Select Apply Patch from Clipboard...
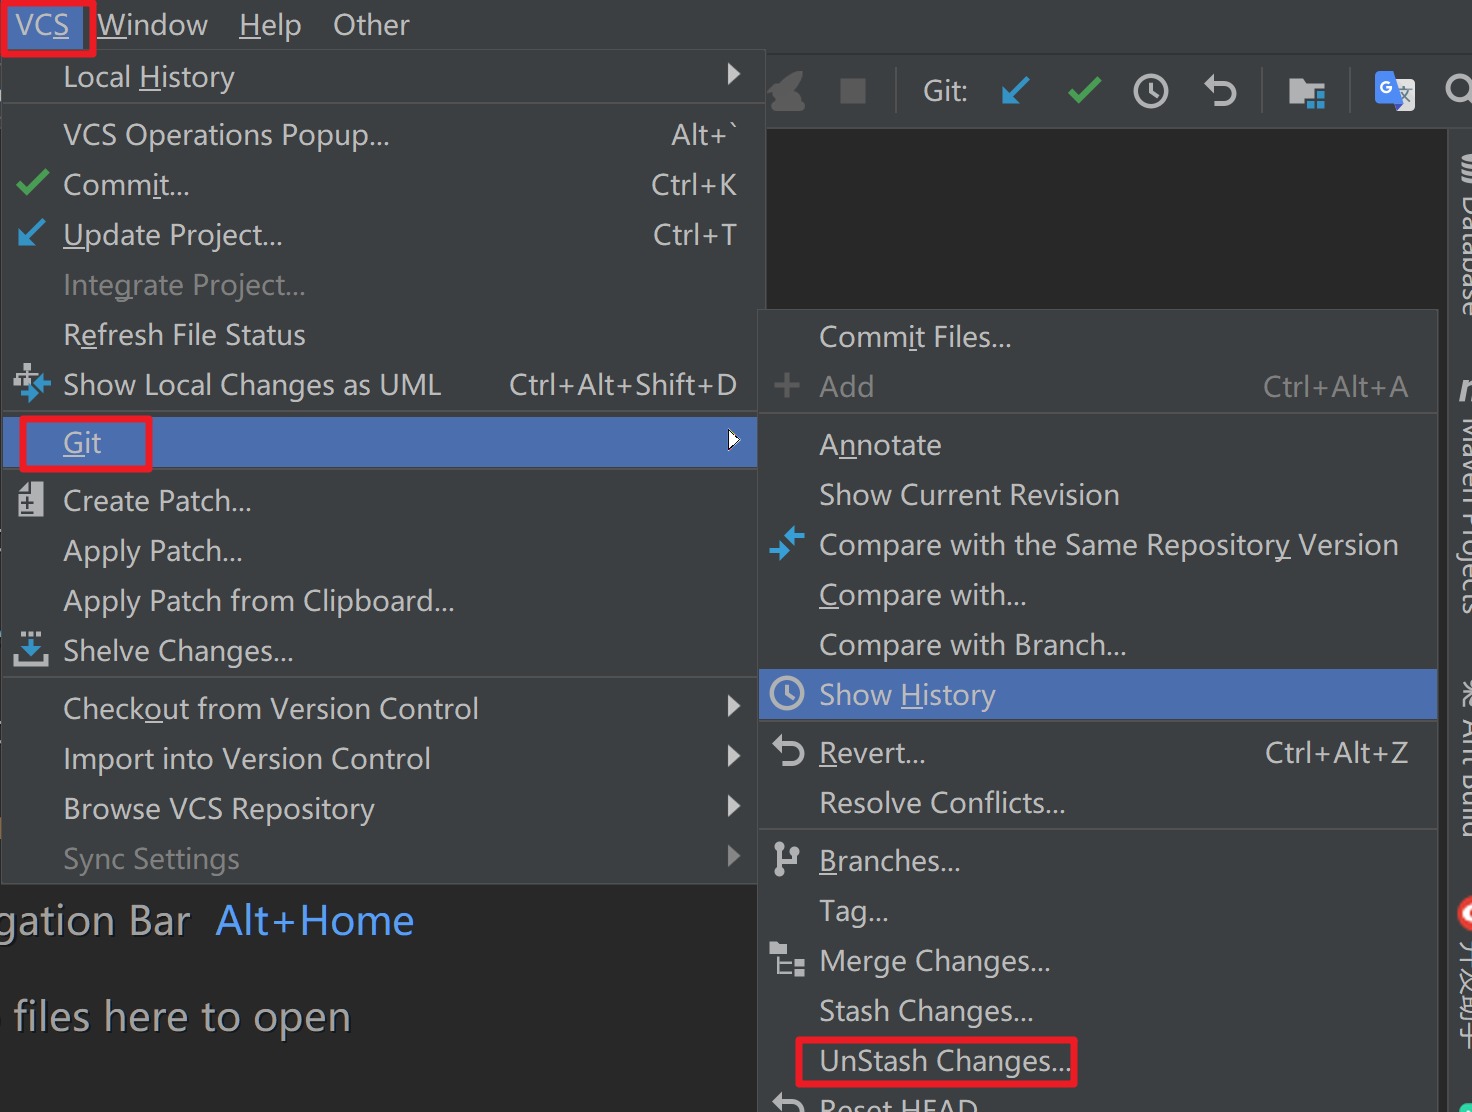The height and width of the screenshot is (1112, 1472). pyautogui.click(x=380, y=601)
